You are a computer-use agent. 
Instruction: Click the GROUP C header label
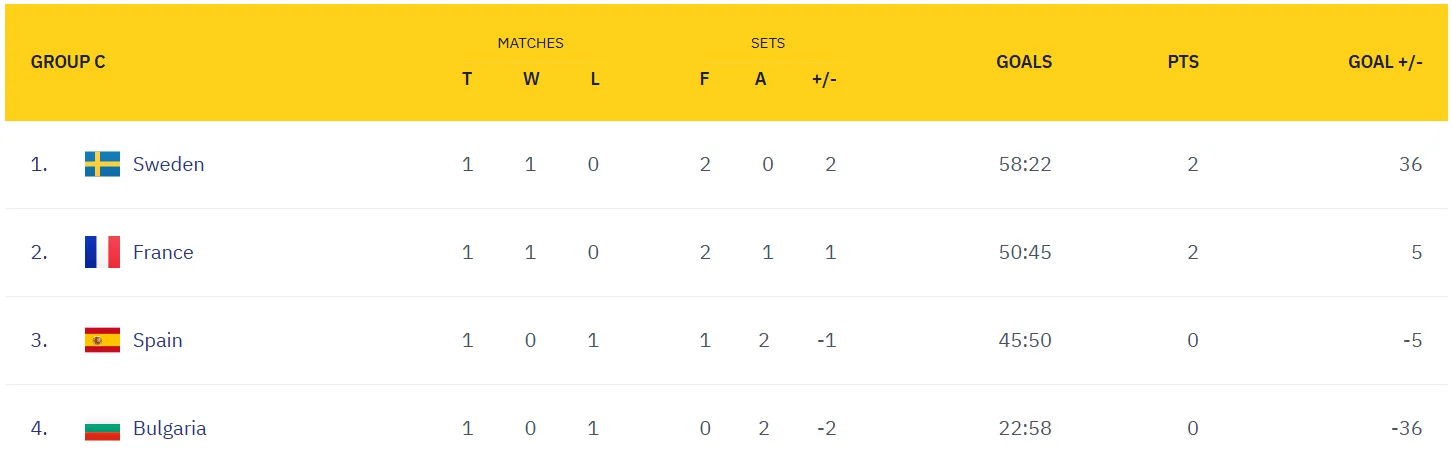tap(68, 62)
